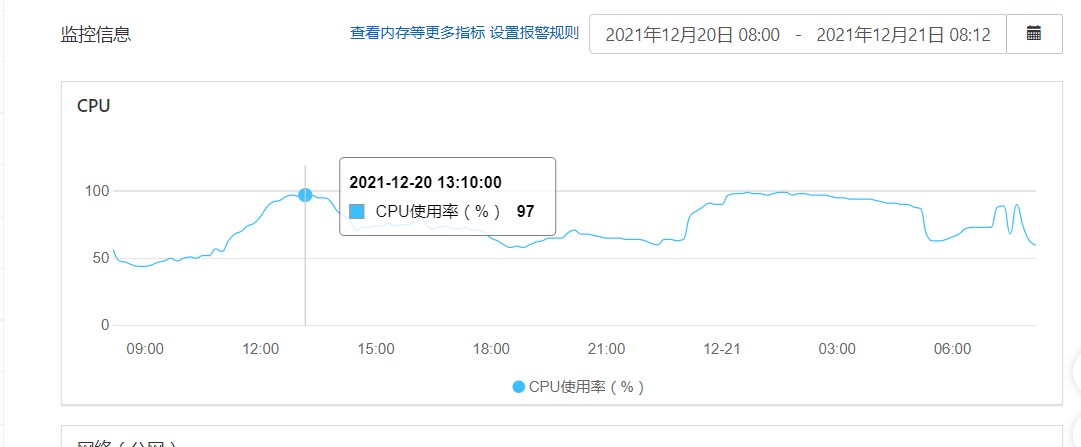Click the date range input field

[798, 34]
